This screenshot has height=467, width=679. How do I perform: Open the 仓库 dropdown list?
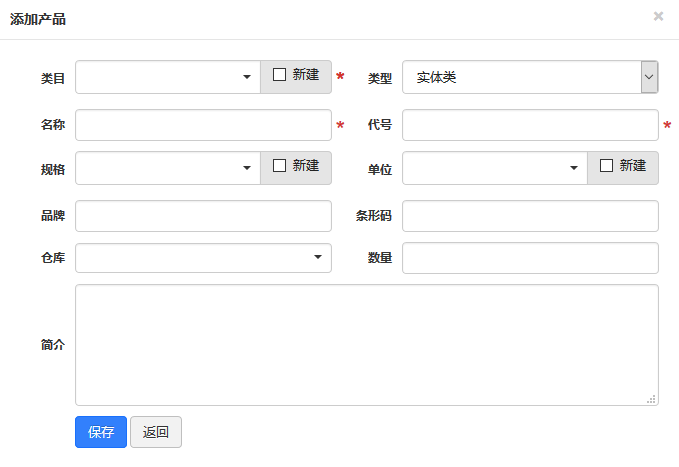point(318,258)
